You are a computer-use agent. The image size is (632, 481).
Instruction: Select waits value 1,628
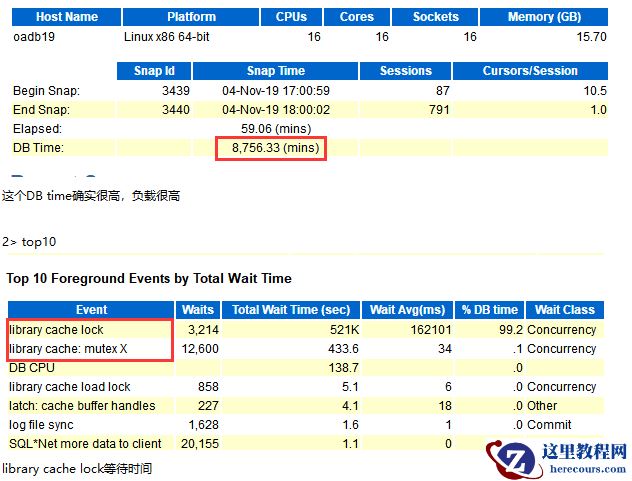coord(203,425)
